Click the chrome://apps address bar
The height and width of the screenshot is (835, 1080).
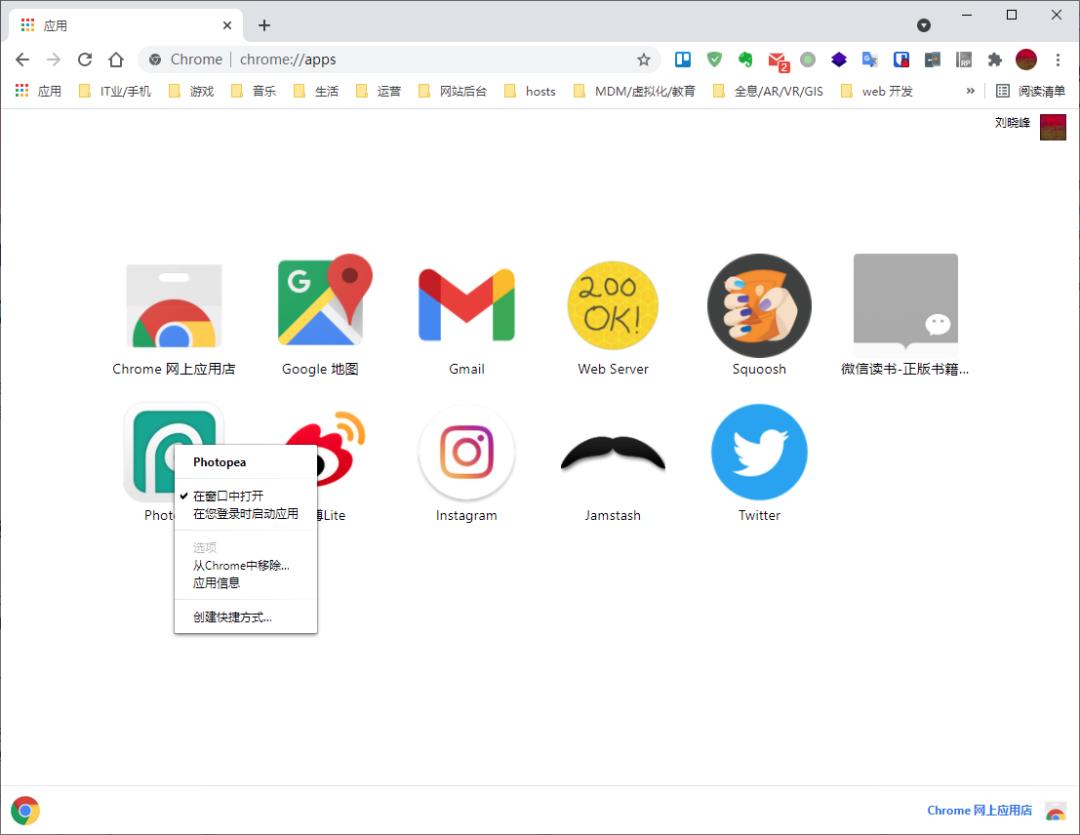click(399, 60)
